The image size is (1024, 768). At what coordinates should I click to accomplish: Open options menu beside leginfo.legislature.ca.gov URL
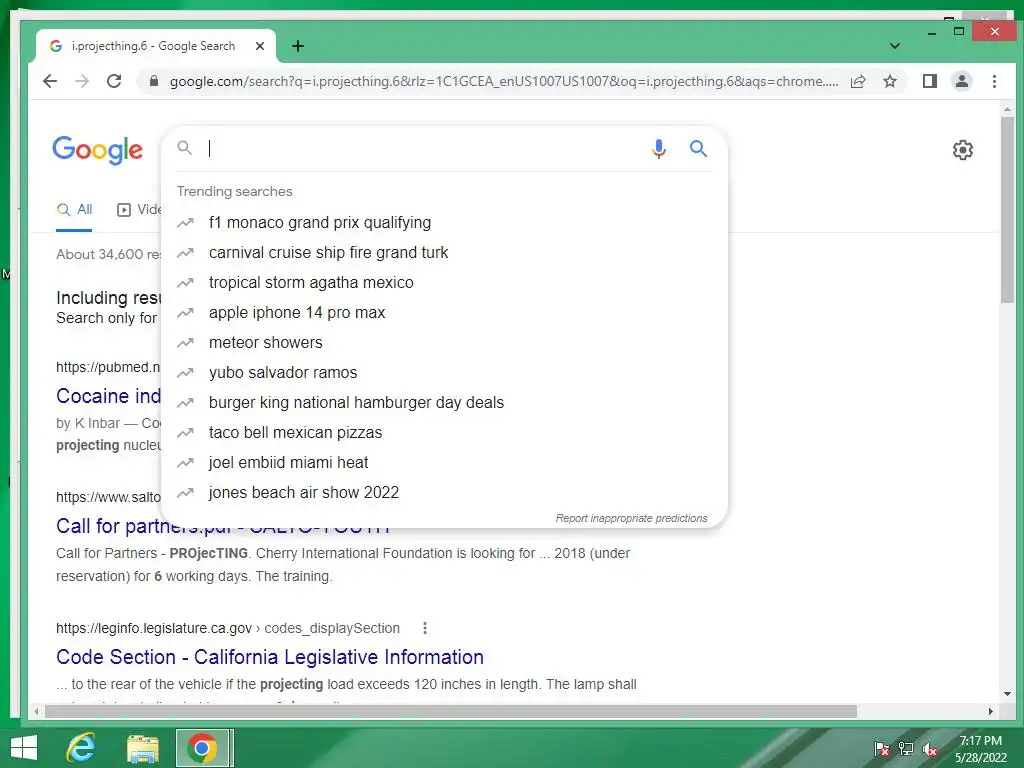point(424,628)
